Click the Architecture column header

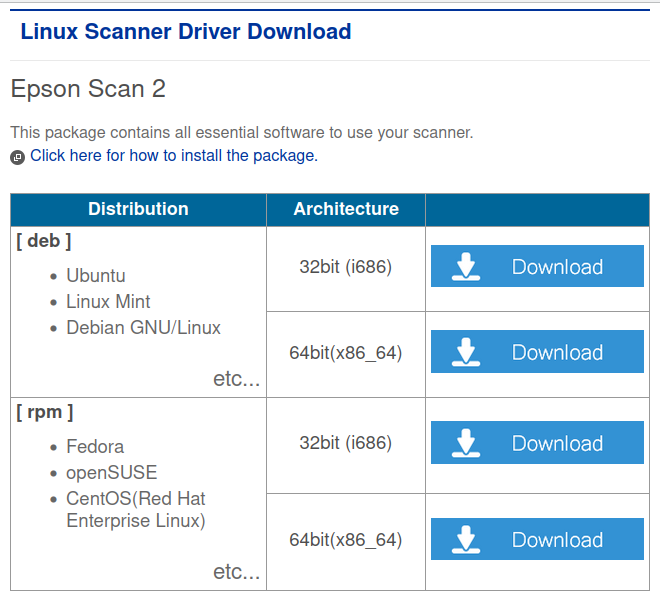[x=346, y=209]
